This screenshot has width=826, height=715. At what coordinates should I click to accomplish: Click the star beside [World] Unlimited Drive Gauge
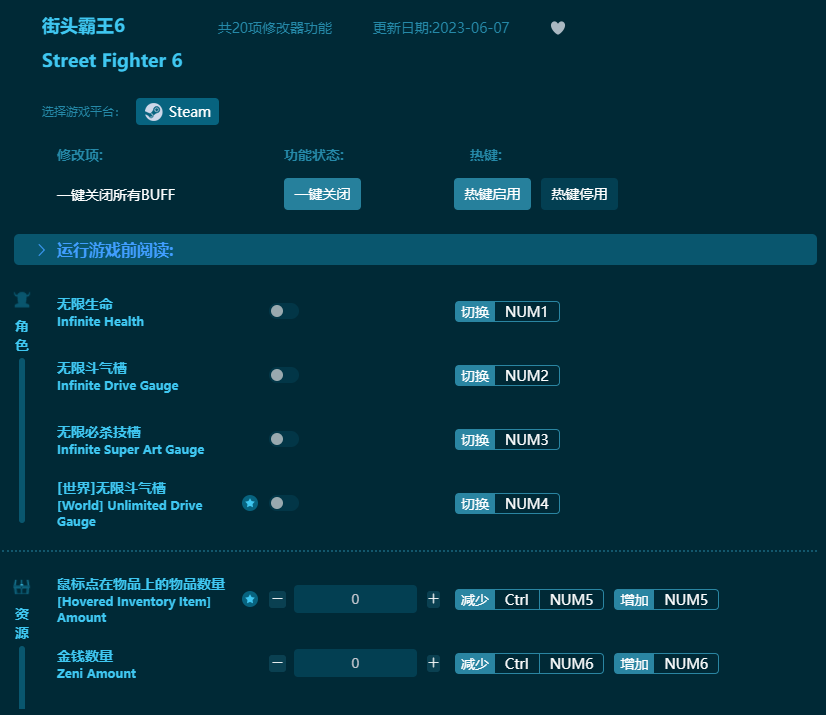click(249, 503)
